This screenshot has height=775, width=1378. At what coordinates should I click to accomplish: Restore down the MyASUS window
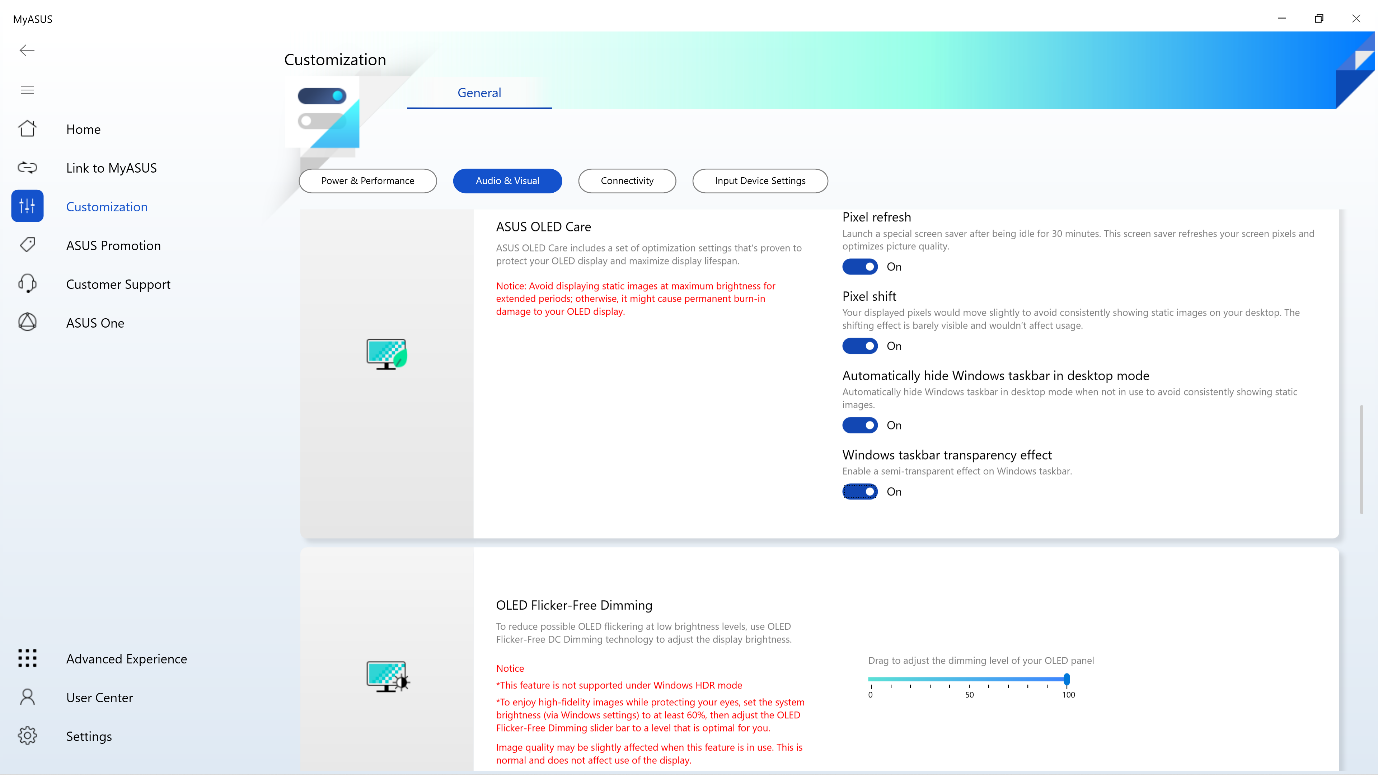[x=1319, y=18]
